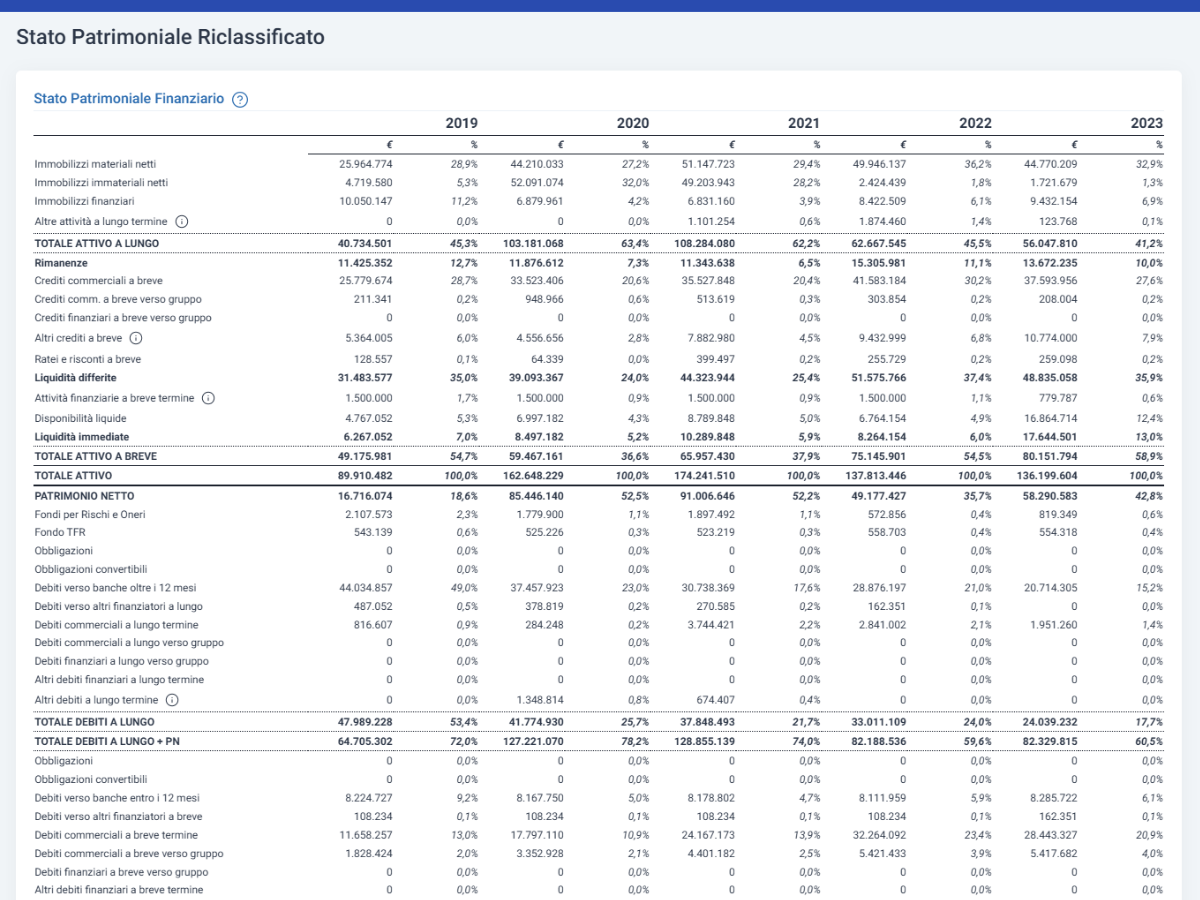1200x900 pixels.
Task: Select Debiti commerciali a lungo termine label
Action: pyautogui.click(x=116, y=624)
